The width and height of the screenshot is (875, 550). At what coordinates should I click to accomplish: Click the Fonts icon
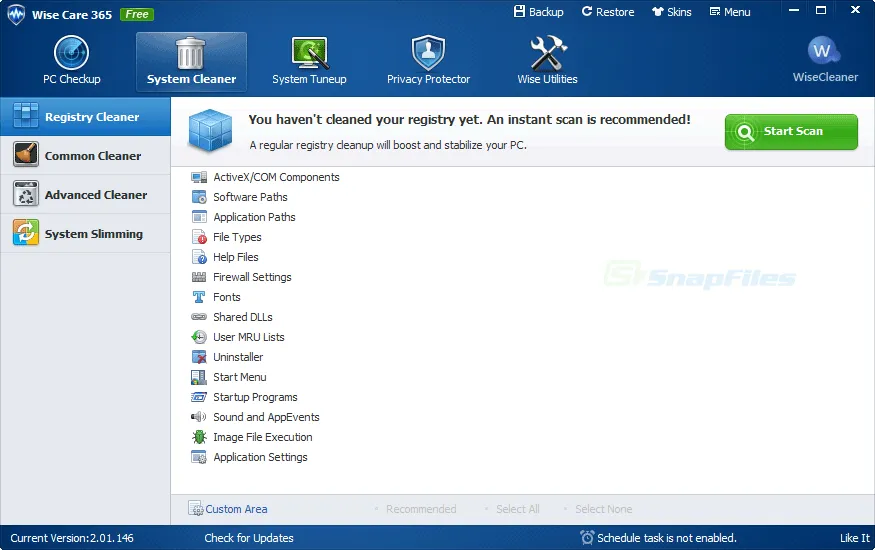click(199, 297)
